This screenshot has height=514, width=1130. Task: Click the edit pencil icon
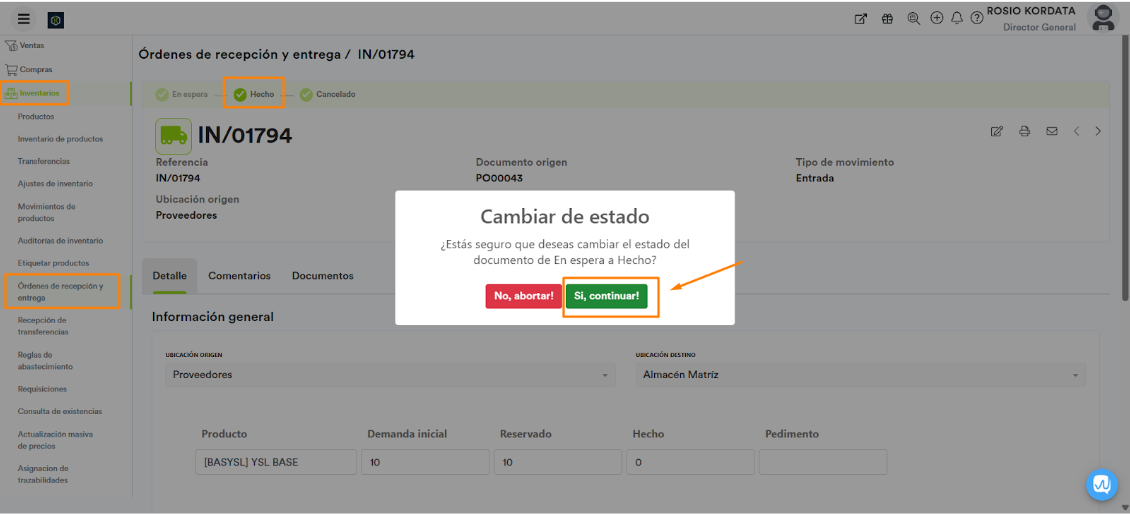tap(996, 131)
